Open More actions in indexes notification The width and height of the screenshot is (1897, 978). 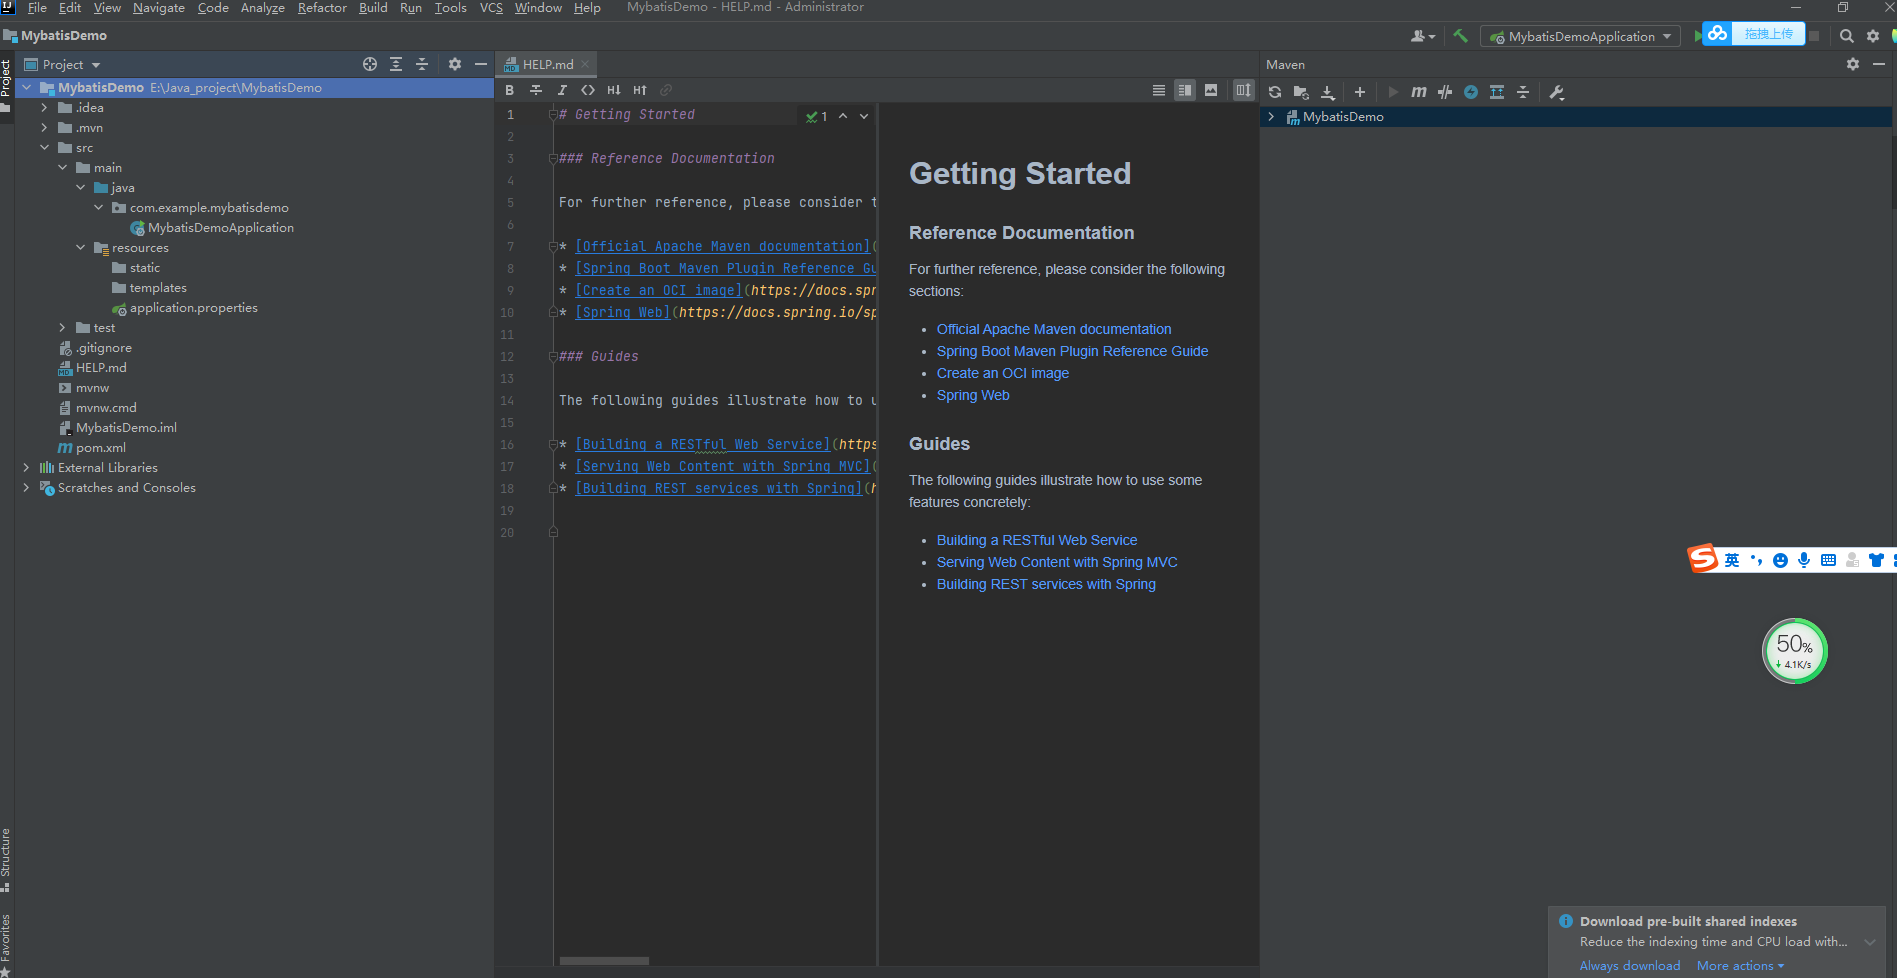(1740, 966)
